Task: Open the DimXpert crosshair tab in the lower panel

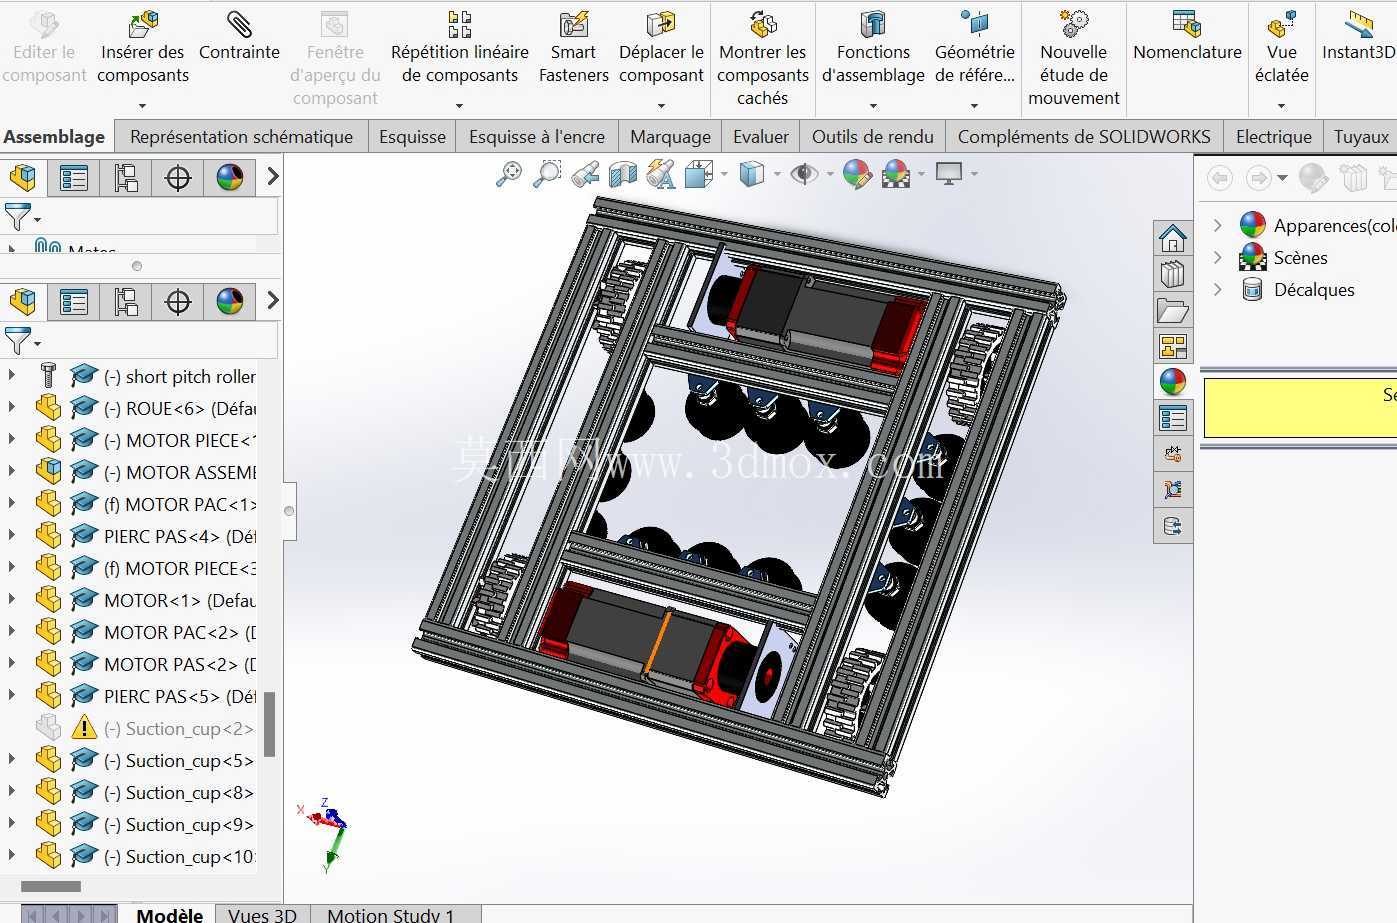Action: click(x=178, y=302)
